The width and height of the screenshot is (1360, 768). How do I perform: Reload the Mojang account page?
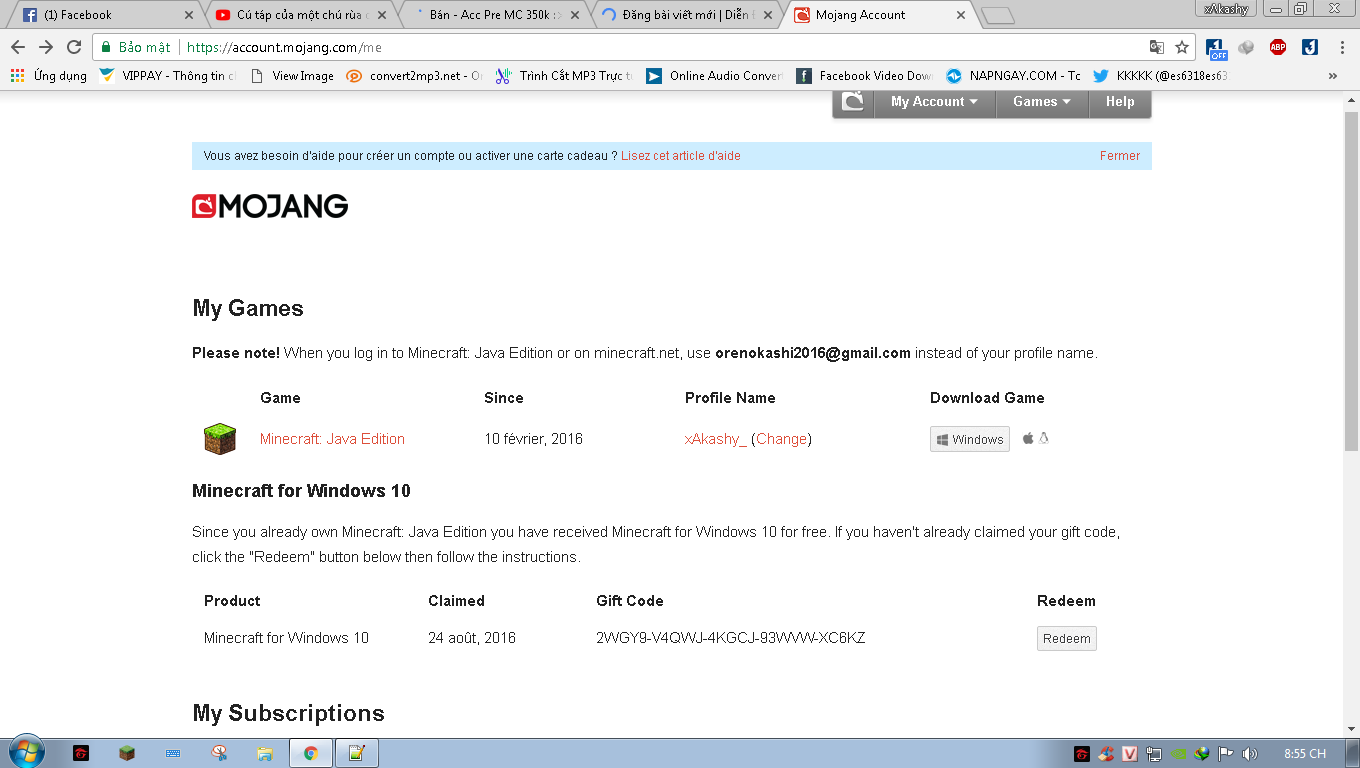click(x=74, y=47)
